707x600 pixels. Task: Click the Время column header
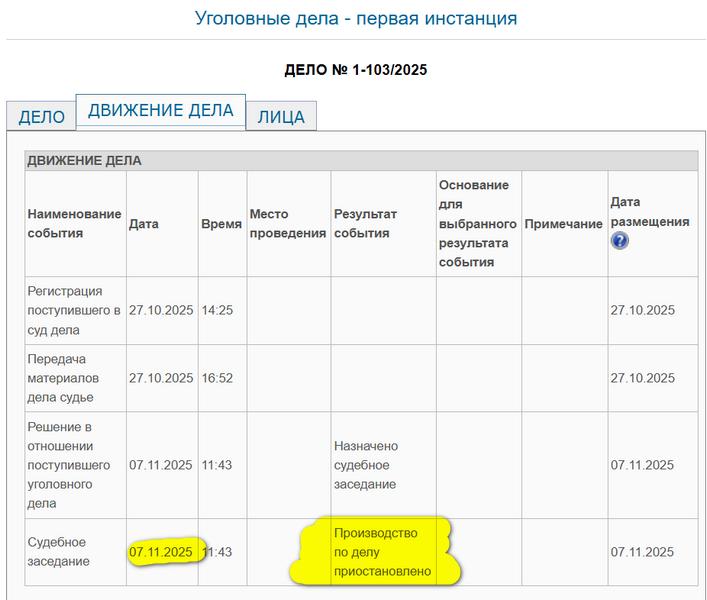[221, 224]
